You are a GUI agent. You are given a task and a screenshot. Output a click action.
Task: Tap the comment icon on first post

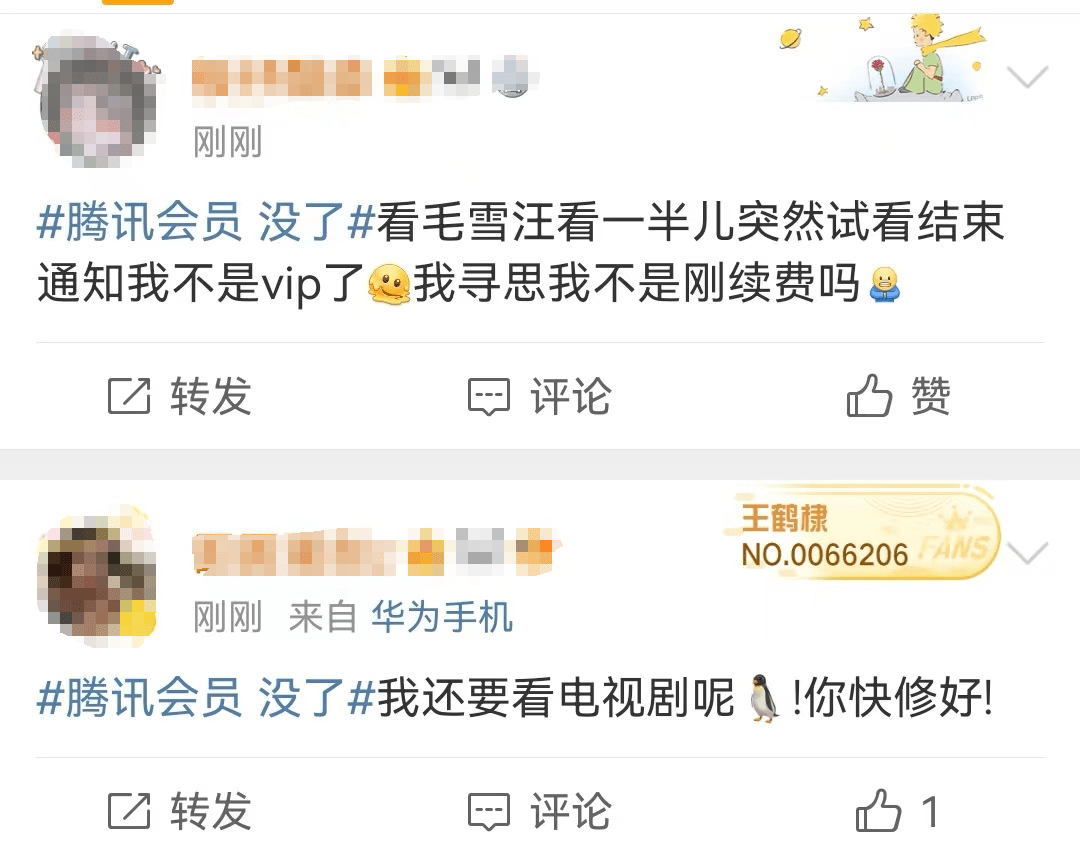pyautogui.click(x=489, y=397)
